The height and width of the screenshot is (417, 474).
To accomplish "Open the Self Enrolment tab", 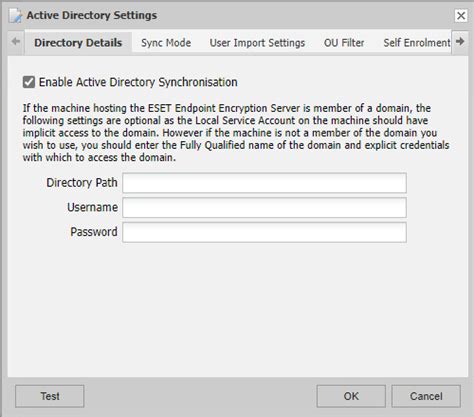I will point(417,43).
